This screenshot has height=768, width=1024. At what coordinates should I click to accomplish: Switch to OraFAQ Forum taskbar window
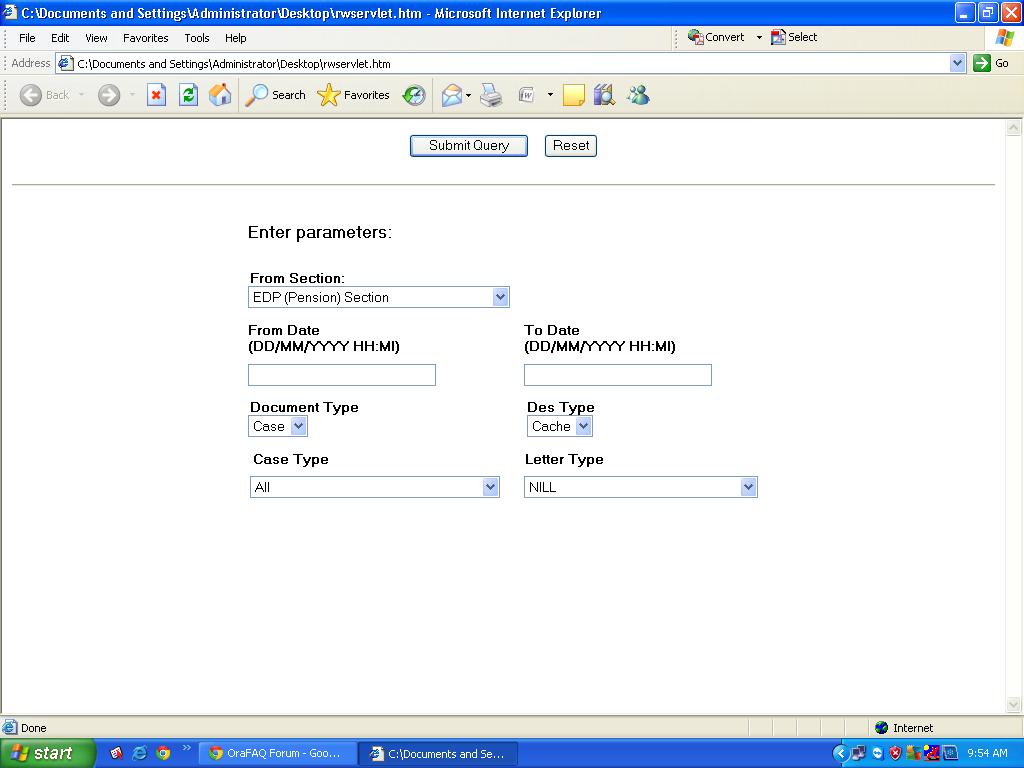(278, 754)
